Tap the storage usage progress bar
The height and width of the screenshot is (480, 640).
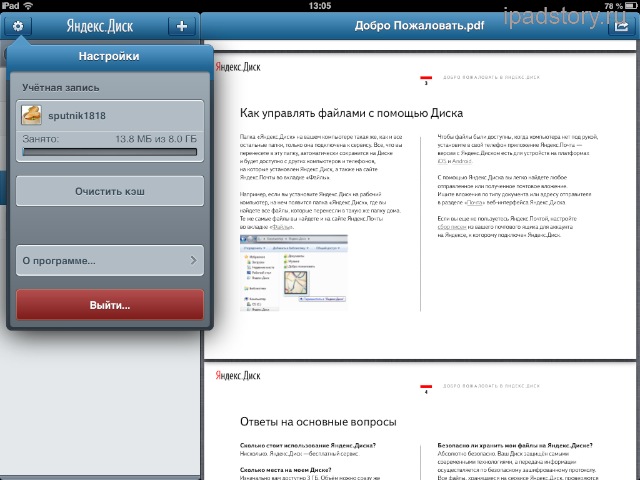pyautogui.click(x=110, y=152)
